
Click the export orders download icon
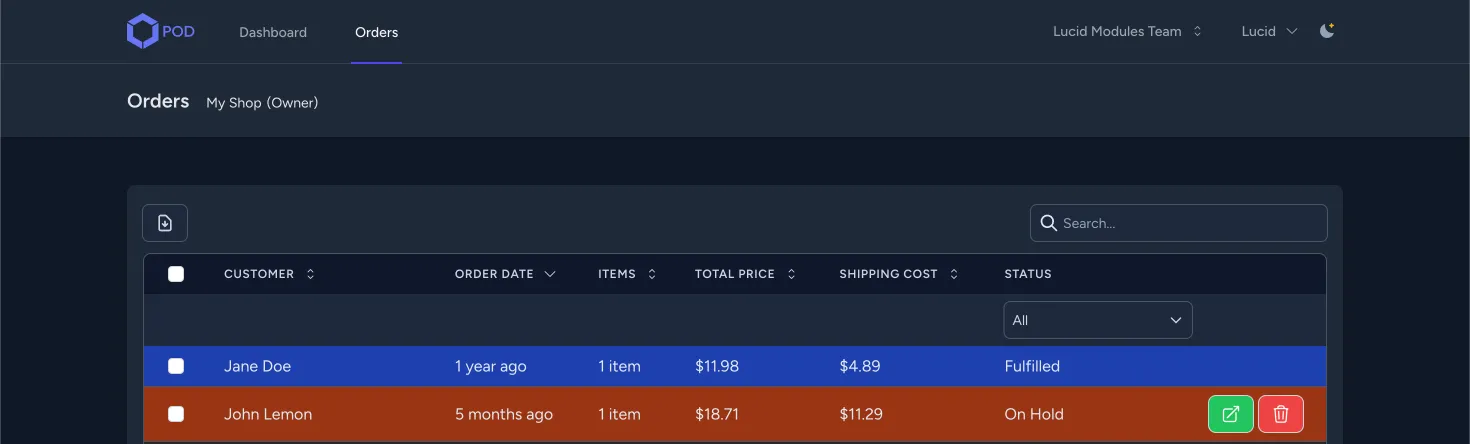pyautogui.click(x=165, y=223)
